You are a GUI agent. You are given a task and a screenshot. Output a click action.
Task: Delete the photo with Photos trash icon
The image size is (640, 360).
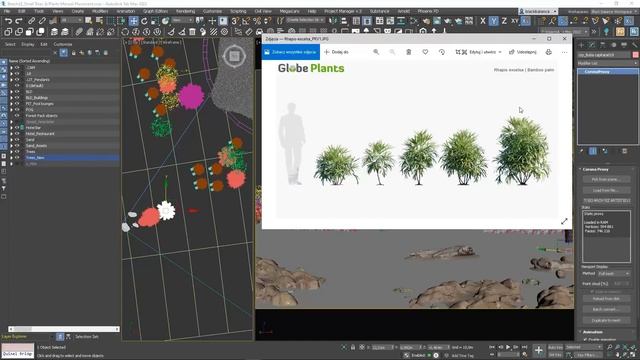[409, 52]
